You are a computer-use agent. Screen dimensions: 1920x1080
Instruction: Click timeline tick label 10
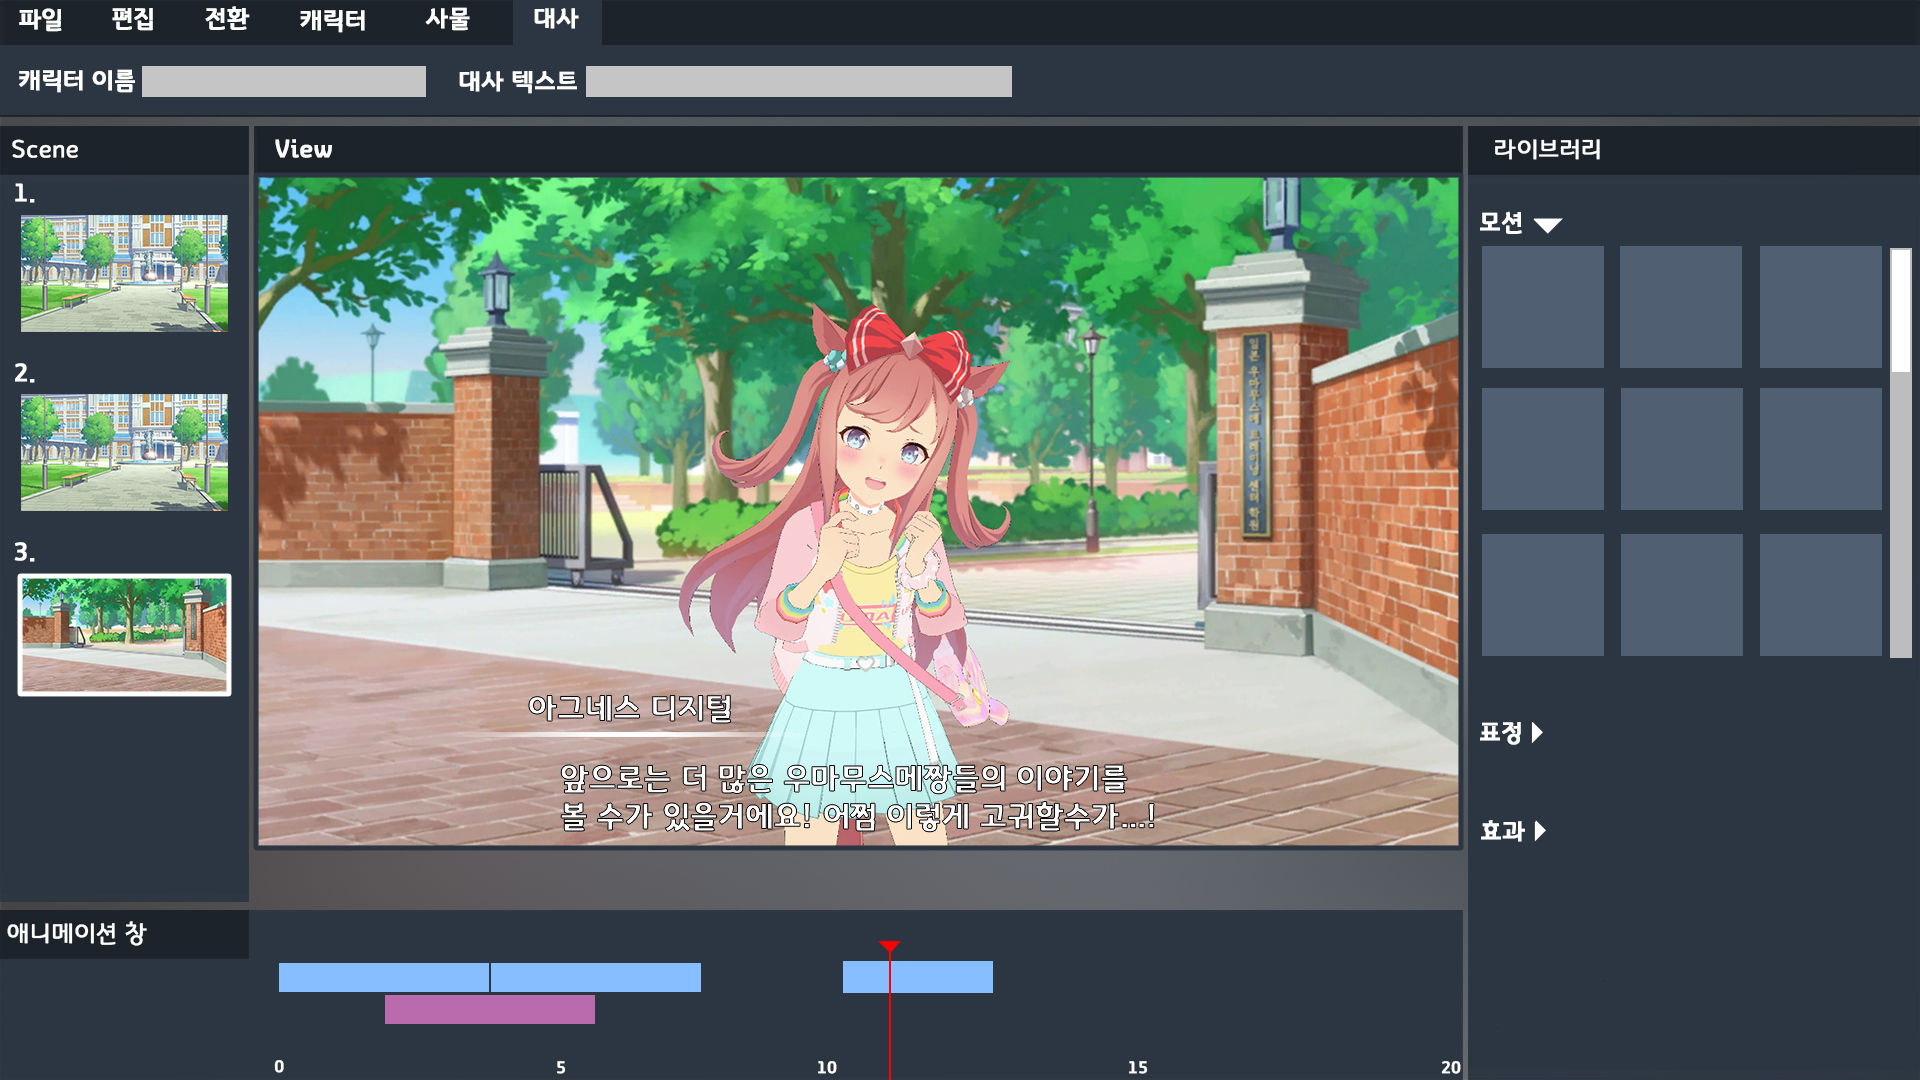827,1067
